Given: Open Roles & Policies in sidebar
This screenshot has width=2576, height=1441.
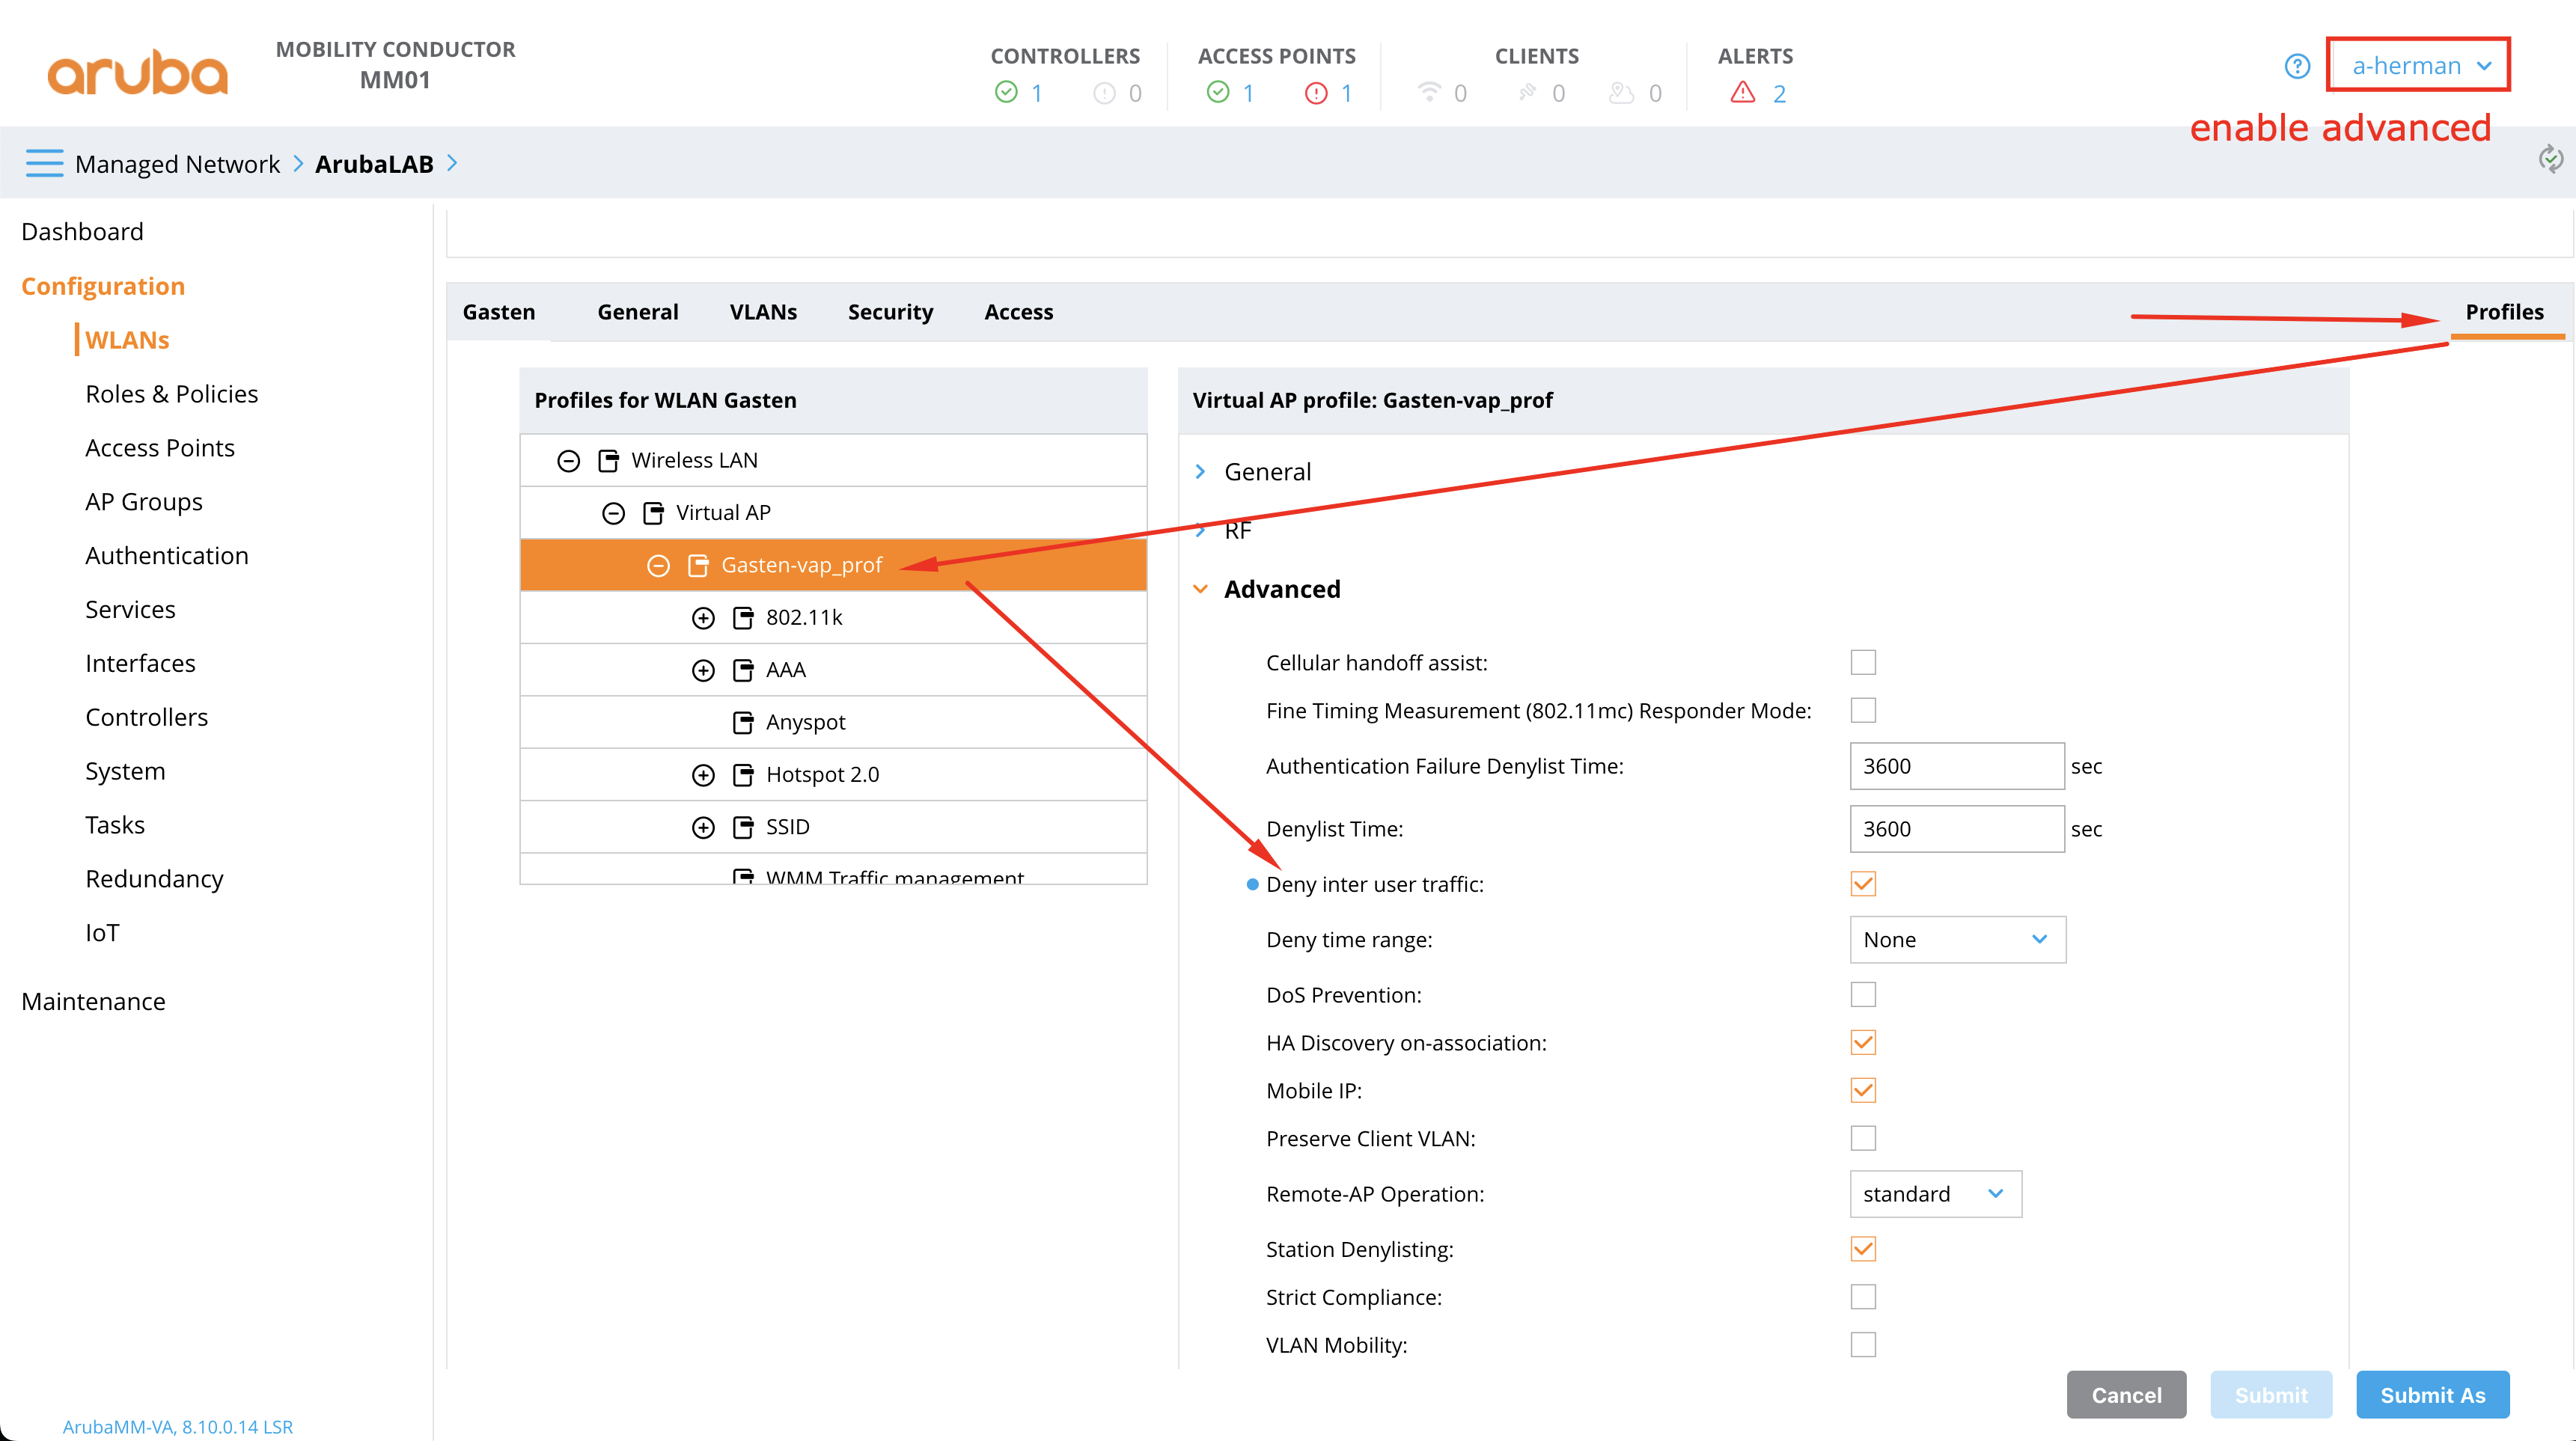Looking at the screenshot, I should [172, 394].
